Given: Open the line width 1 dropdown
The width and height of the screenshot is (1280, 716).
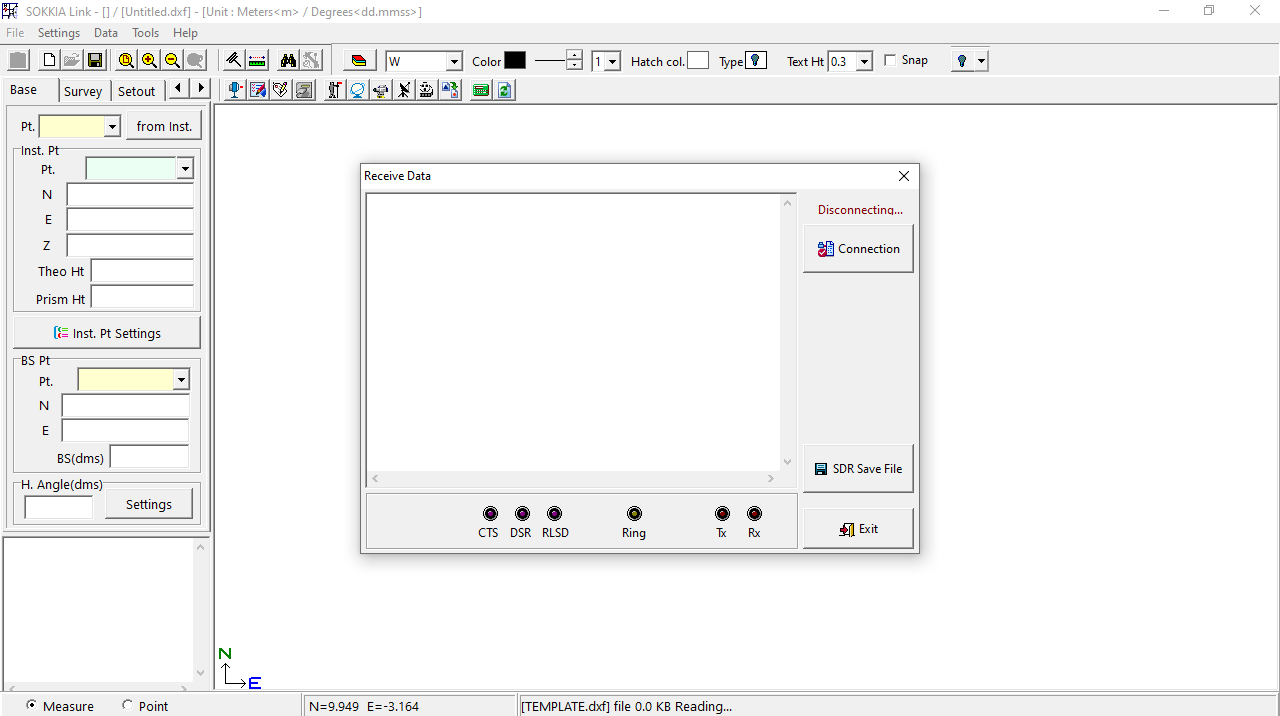Looking at the screenshot, I should click(613, 61).
